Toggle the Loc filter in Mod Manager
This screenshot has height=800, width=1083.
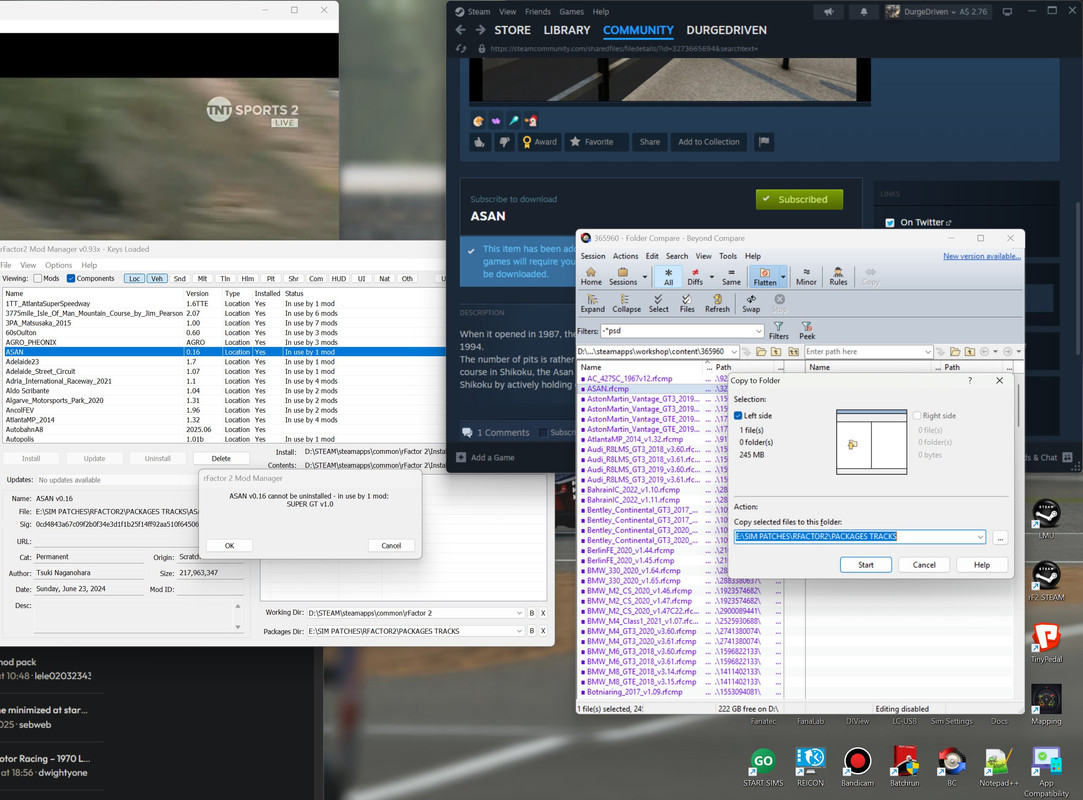click(x=134, y=278)
